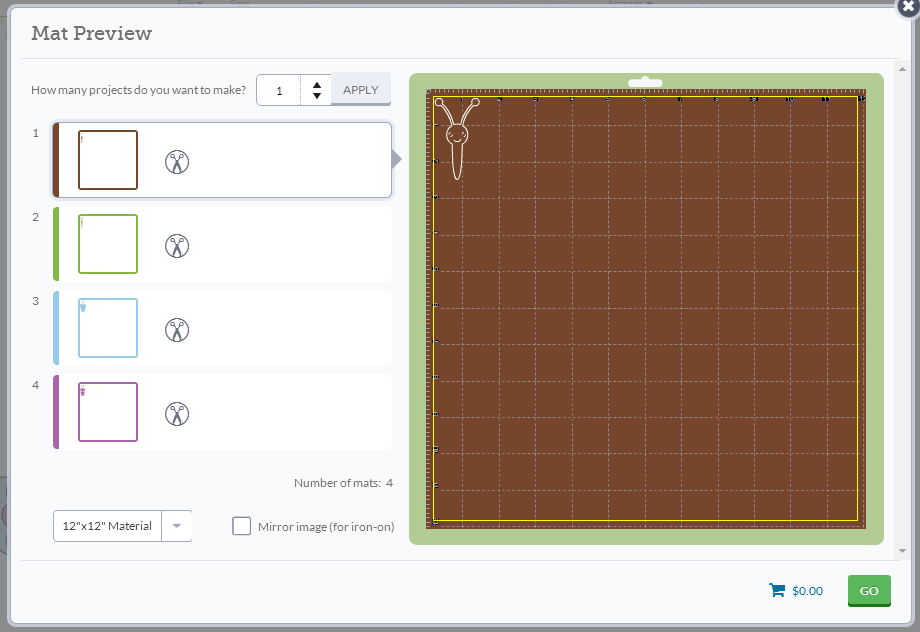Image resolution: width=920 pixels, height=632 pixels.
Task: Apply the project quantity
Action: pos(360,89)
